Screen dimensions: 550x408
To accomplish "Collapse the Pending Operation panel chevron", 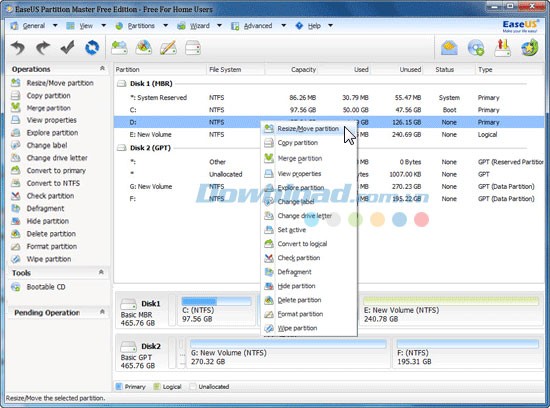I will coord(102,312).
